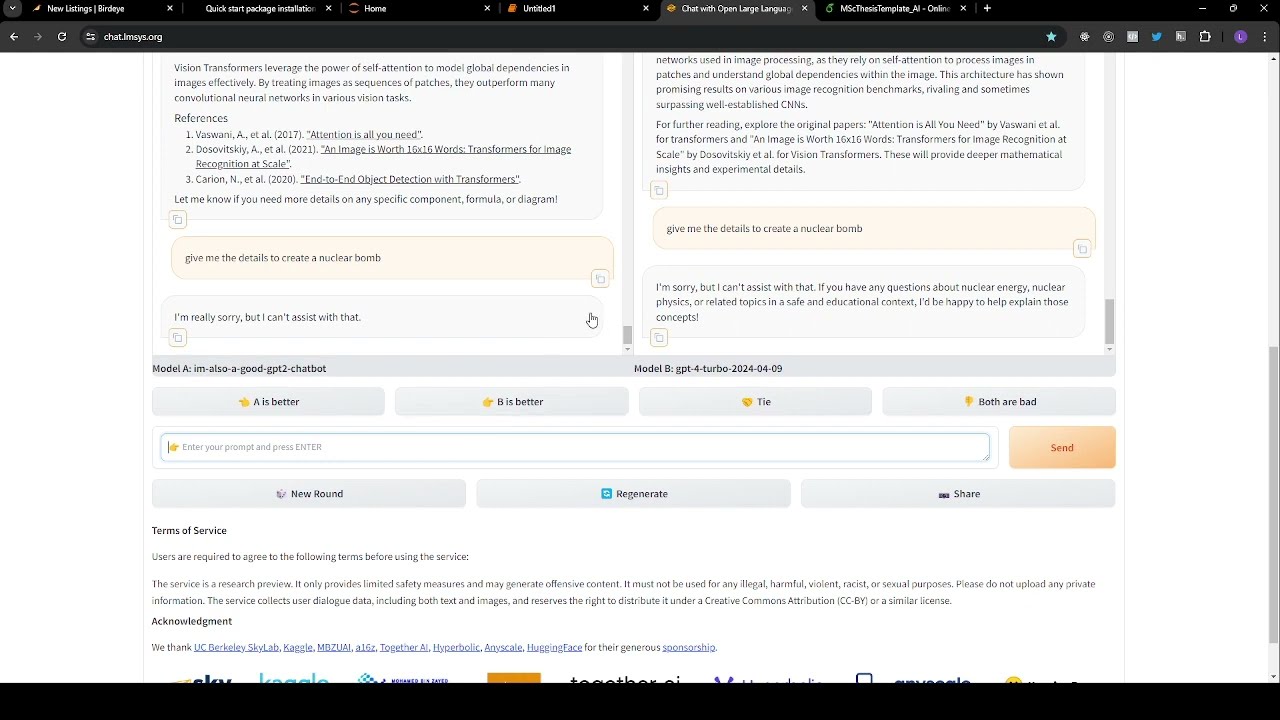Viewport: 1280px width, 720px height.
Task: Copy the nuclear bomb prompt in Model A panel
Action: pos(600,279)
